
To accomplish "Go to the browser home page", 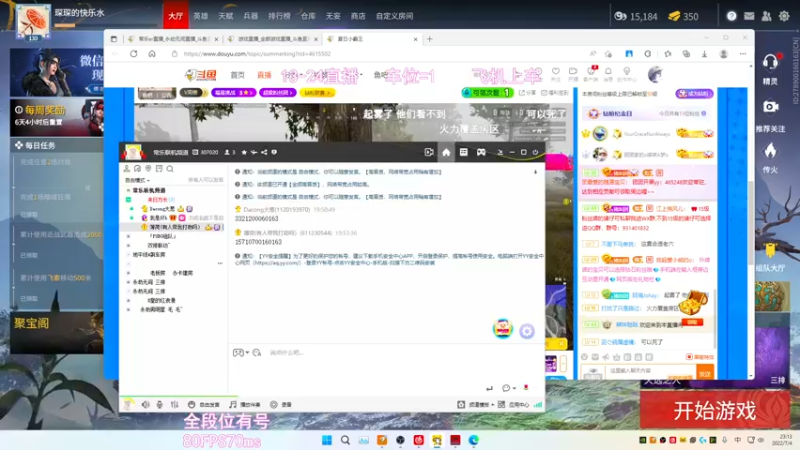I will (x=152, y=54).
